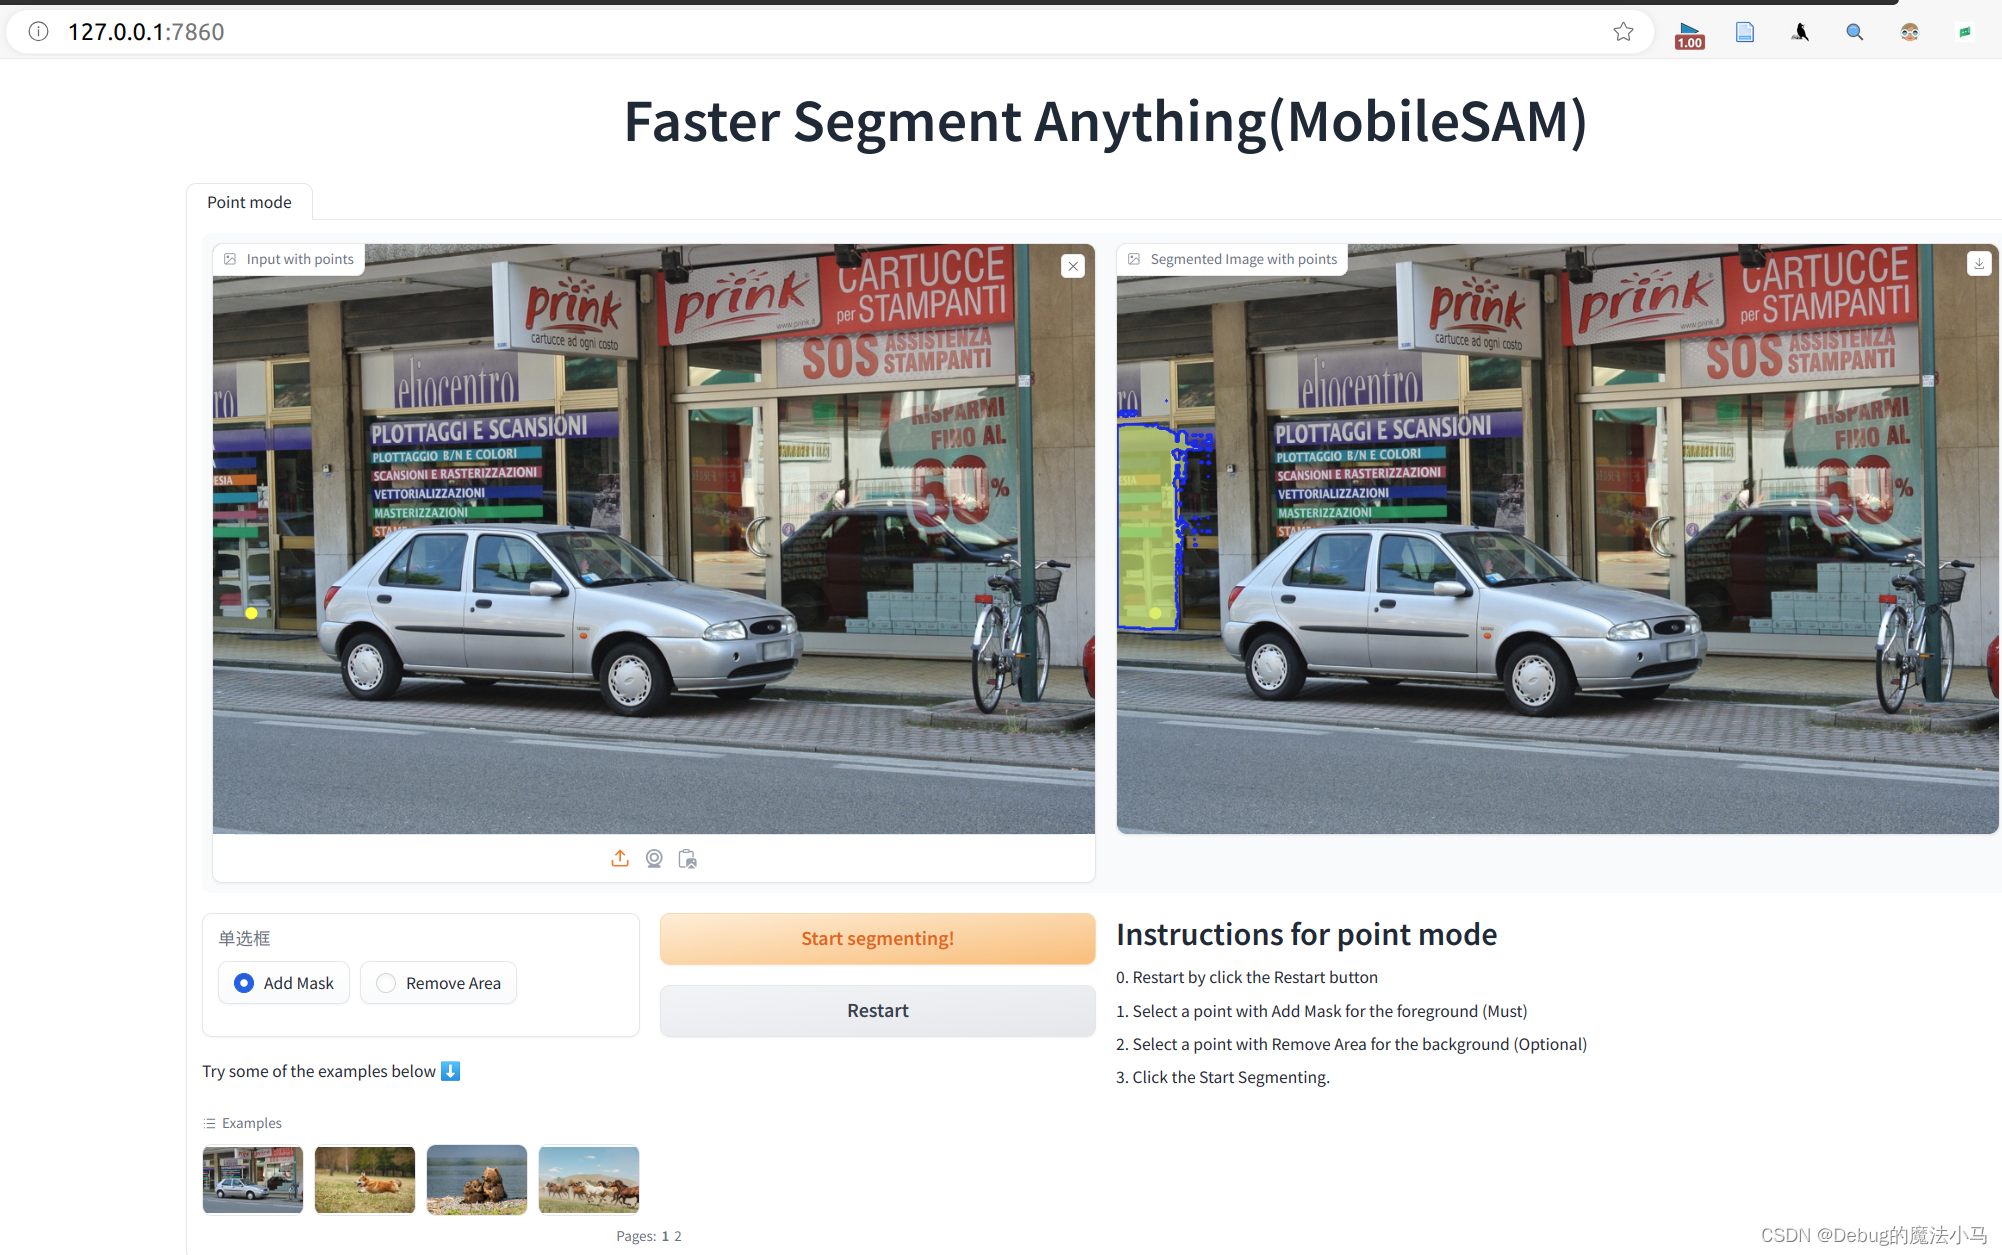Click the Start segmenting button

[877, 937]
